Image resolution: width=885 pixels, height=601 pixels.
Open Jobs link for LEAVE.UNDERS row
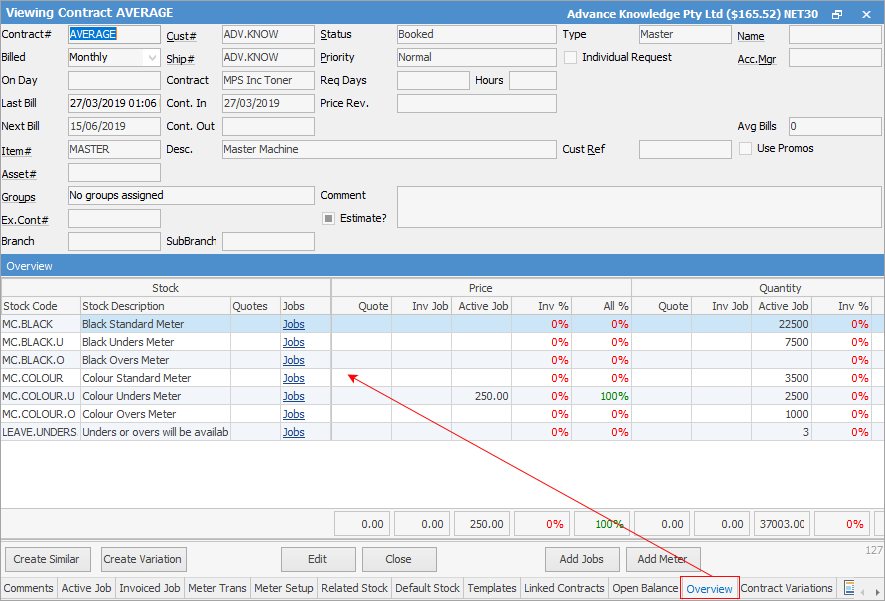[x=293, y=432]
